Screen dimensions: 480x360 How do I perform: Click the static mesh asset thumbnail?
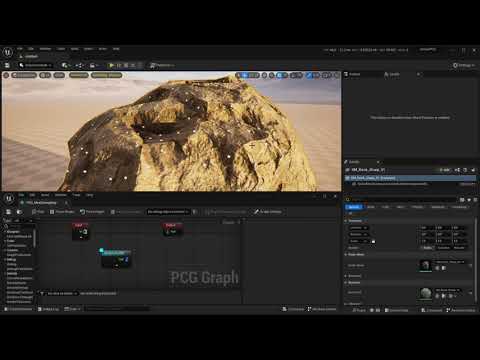coord(425,266)
